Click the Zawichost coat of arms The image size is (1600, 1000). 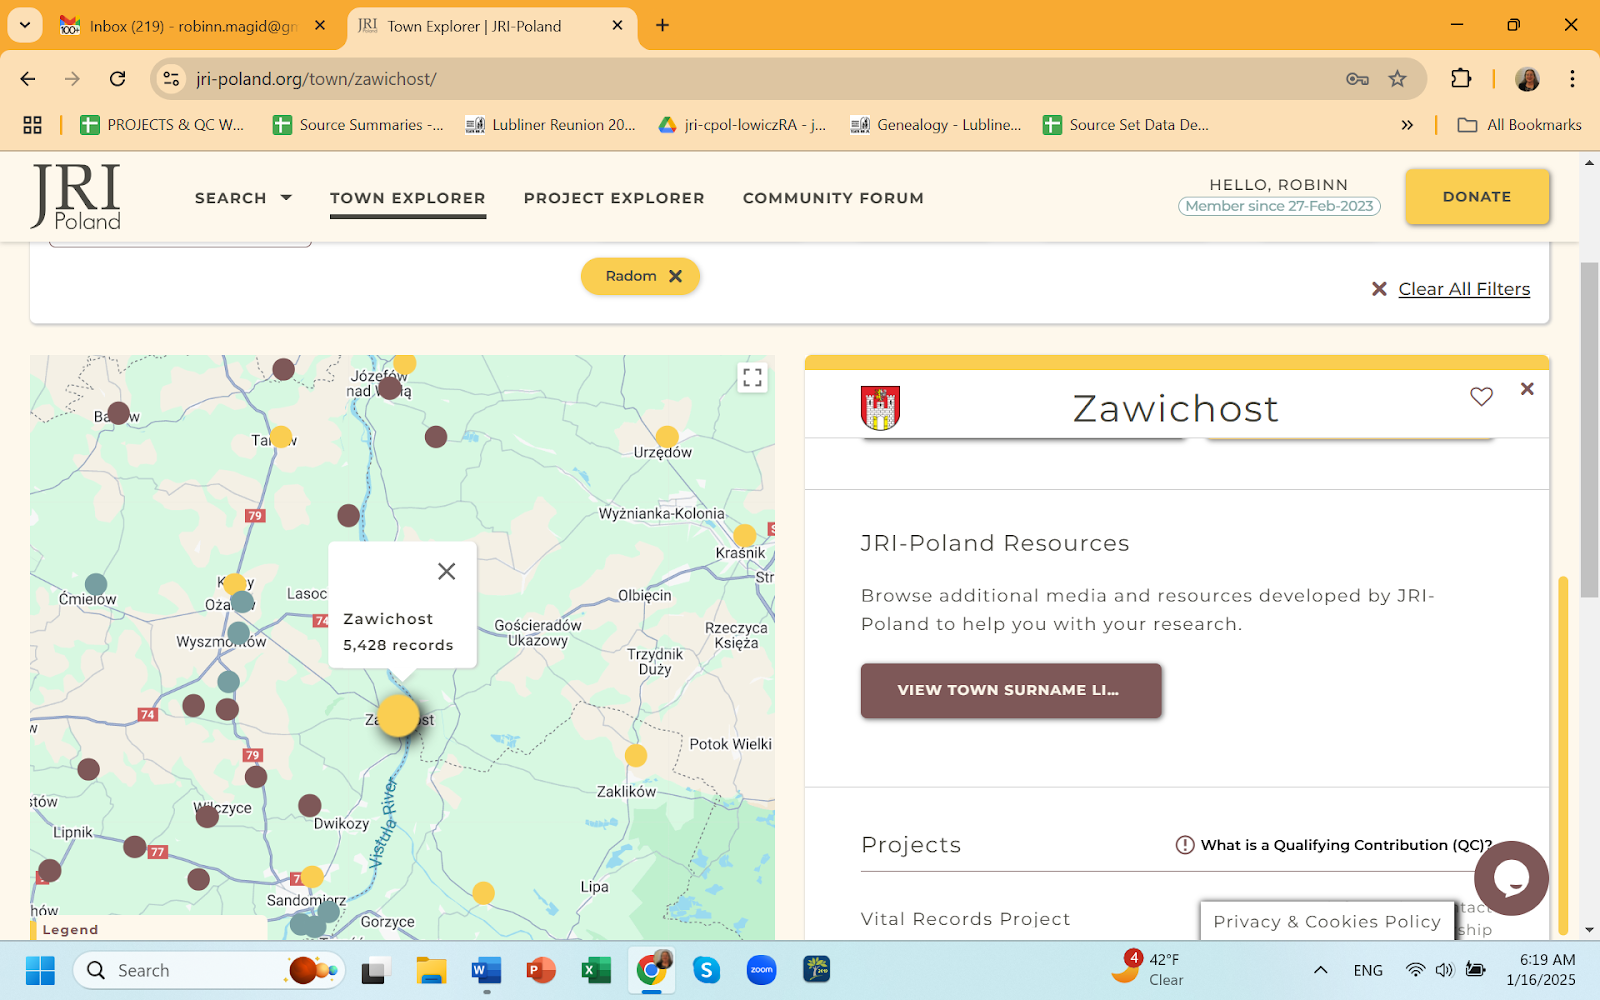click(x=880, y=408)
